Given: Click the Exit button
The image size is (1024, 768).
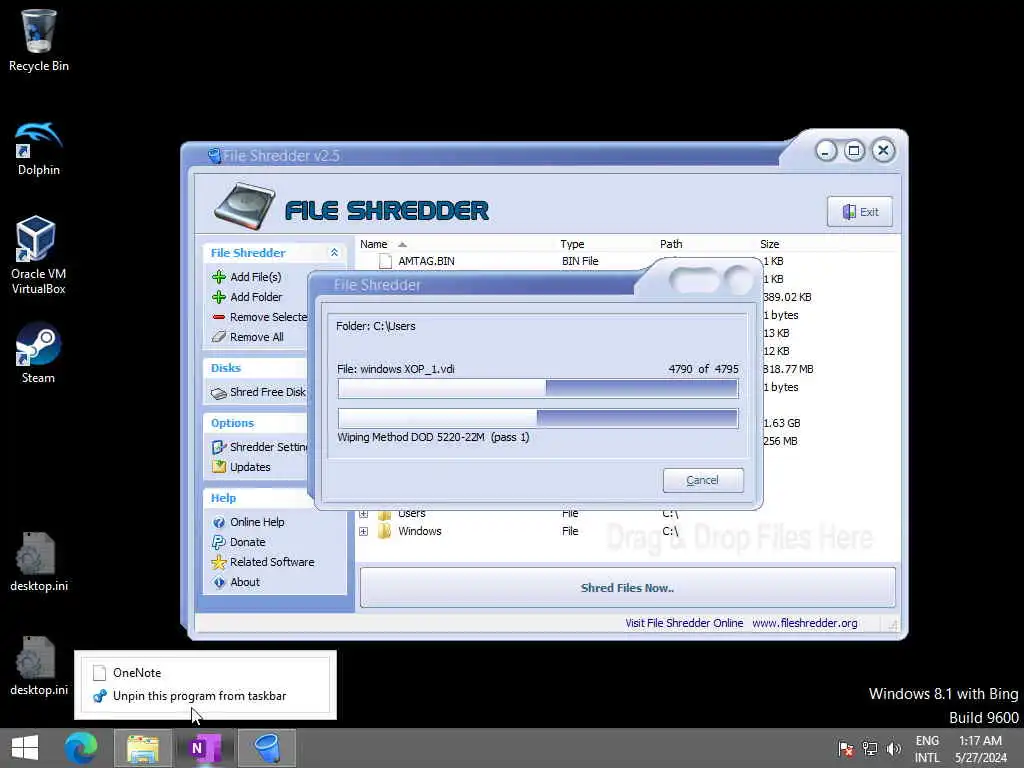Looking at the screenshot, I should click(859, 212).
